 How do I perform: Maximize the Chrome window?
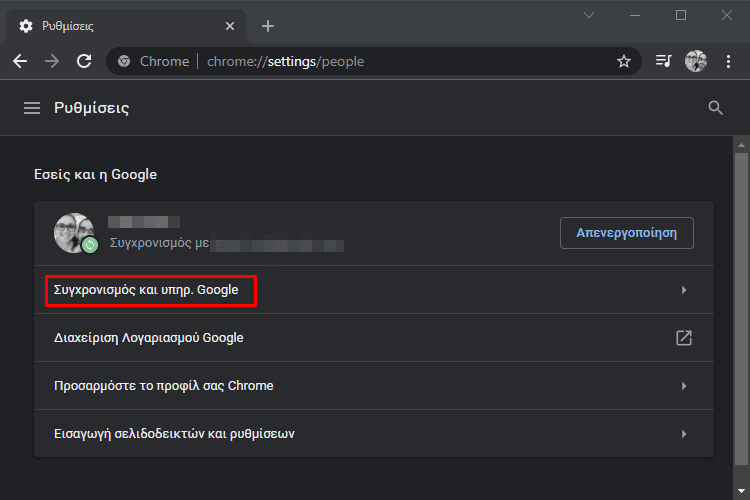click(681, 15)
